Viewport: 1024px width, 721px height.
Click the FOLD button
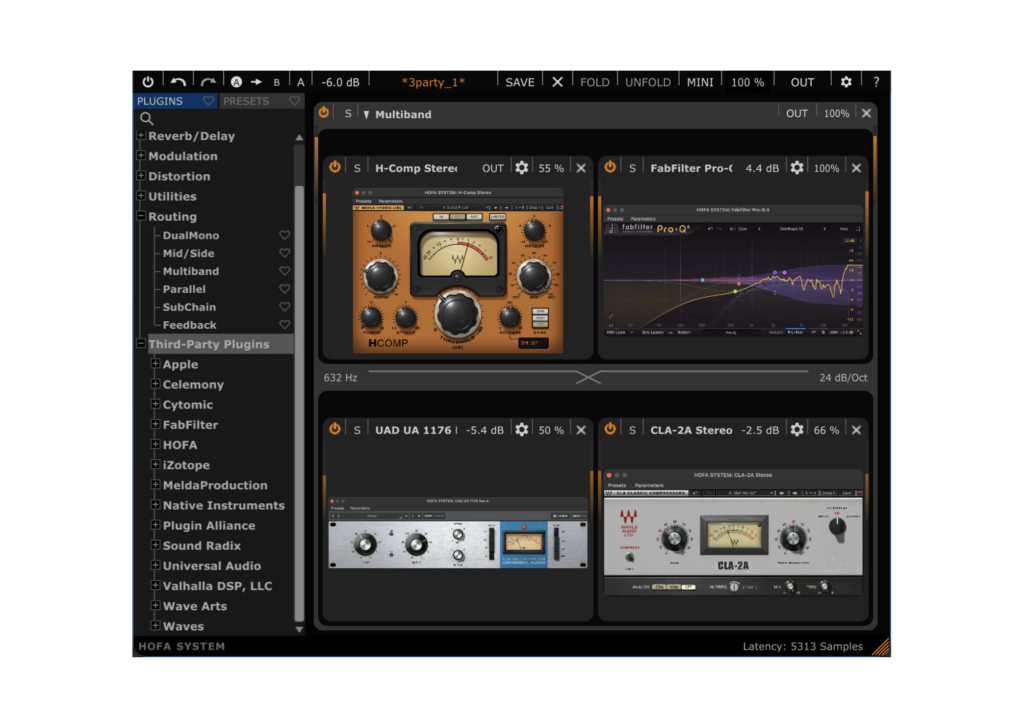pos(594,82)
